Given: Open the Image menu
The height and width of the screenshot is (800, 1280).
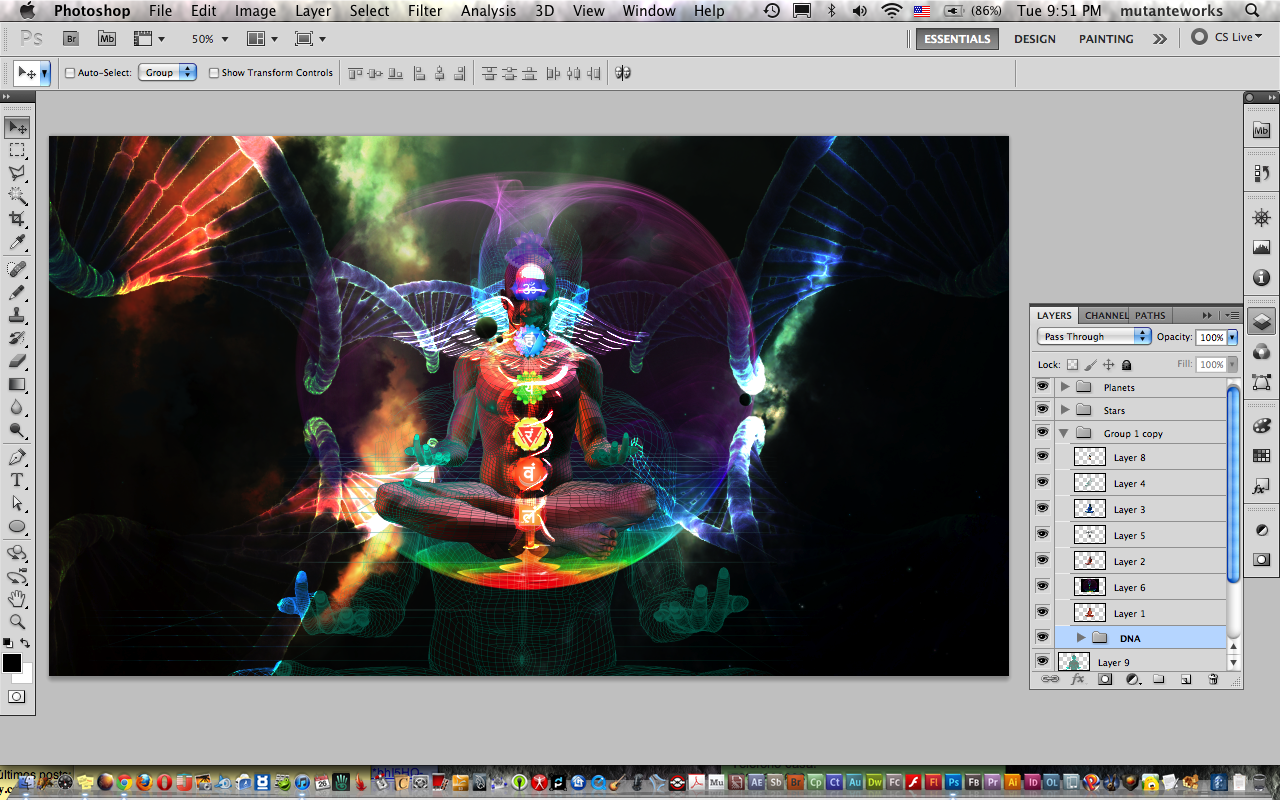Looking at the screenshot, I should (255, 11).
